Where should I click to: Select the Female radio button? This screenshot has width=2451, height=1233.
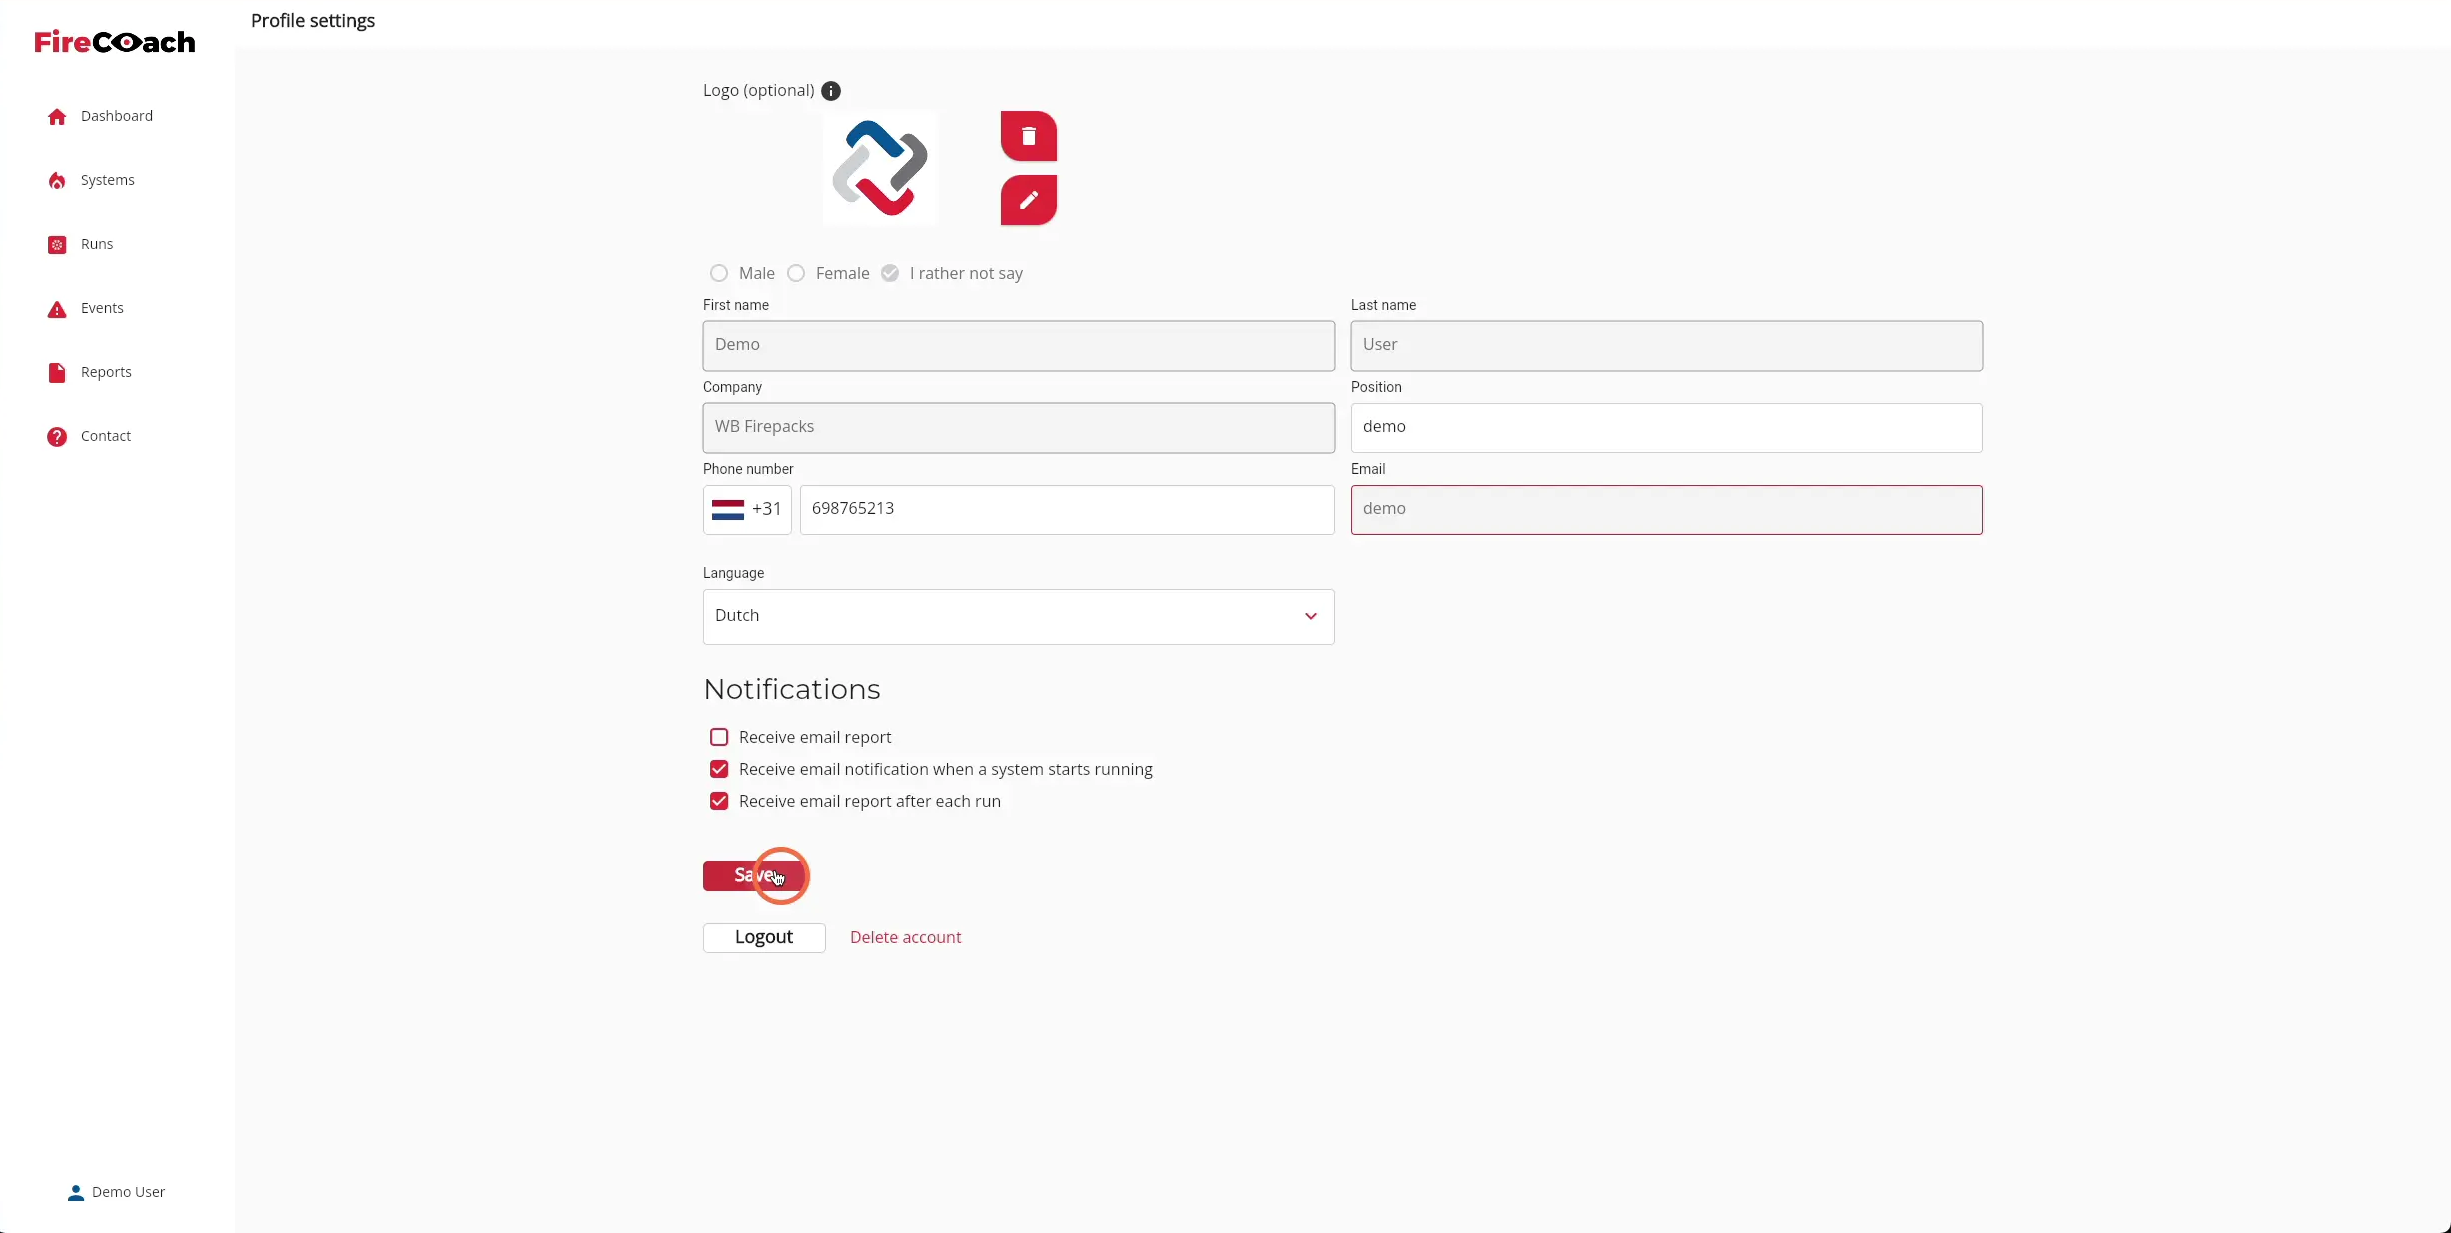coord(796,273)
